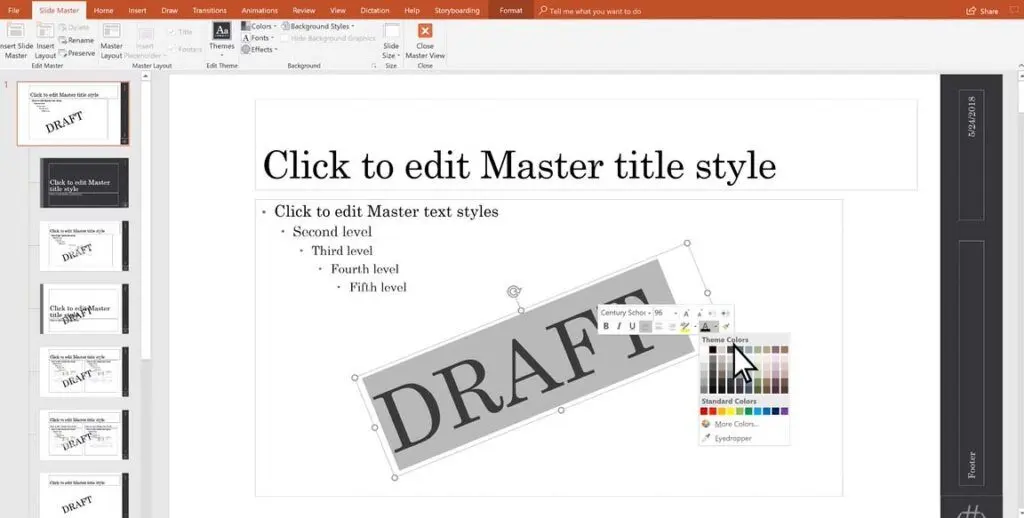Click the 'Second level' text line
Viewport: 1024px width, 518px height.
coord(332,232)
